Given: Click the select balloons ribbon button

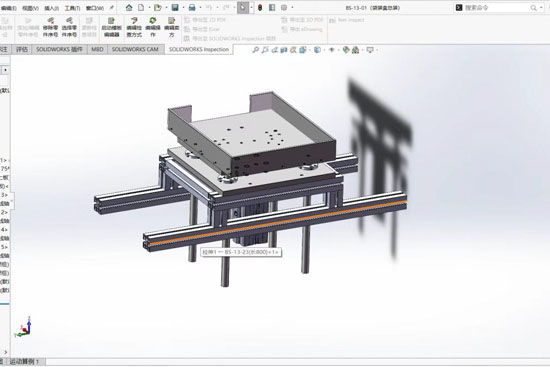Looking at the screenshot, I should 69,28.
